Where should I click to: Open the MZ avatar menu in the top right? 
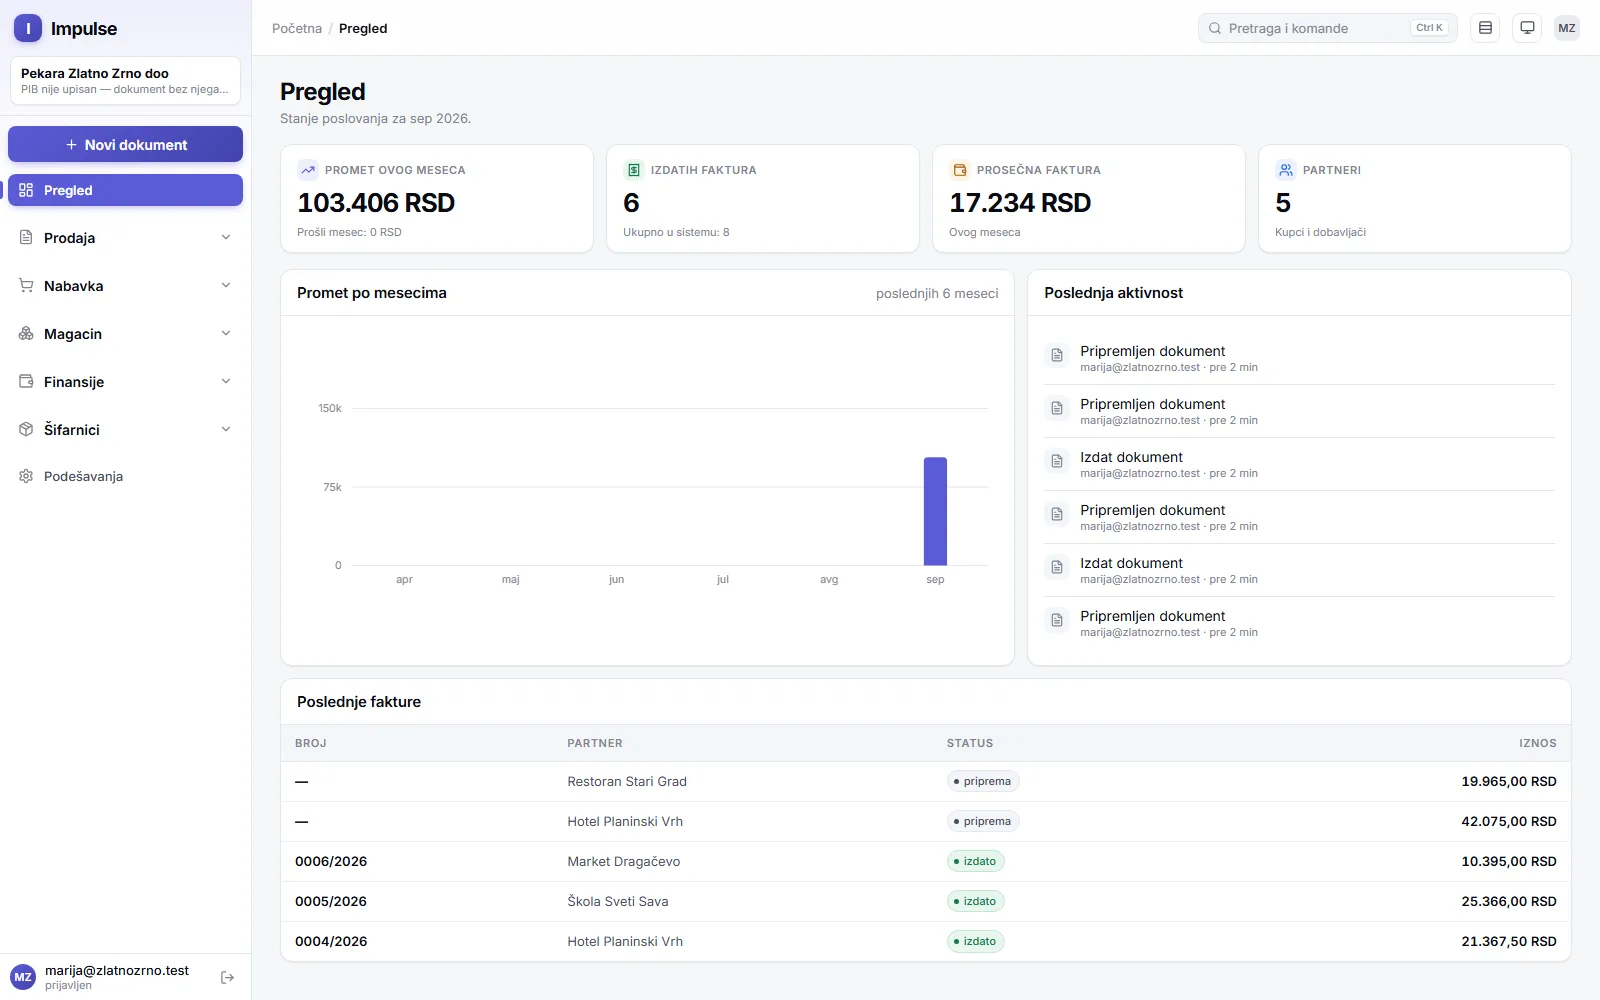coord(1567,28)
